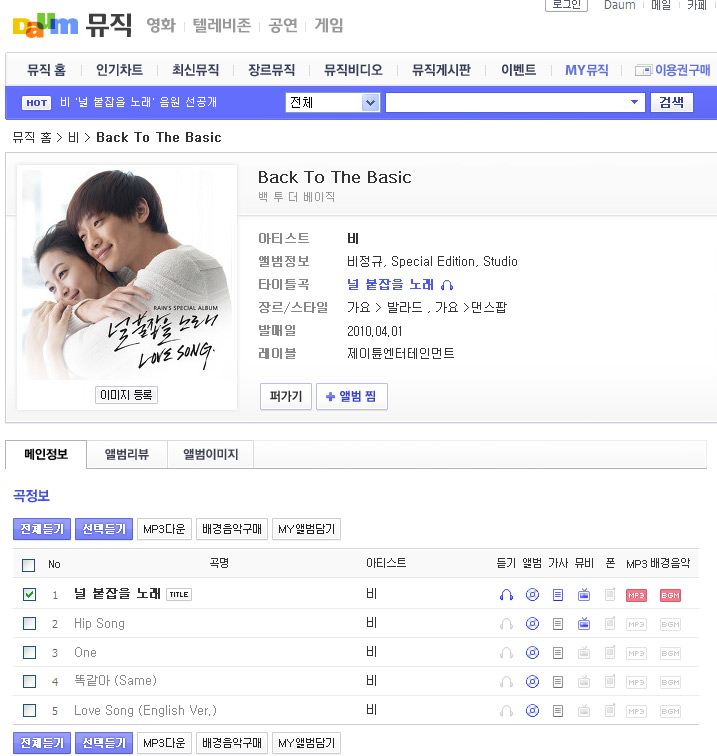Click red MP3 icon for track 1

tap(636, 595)
